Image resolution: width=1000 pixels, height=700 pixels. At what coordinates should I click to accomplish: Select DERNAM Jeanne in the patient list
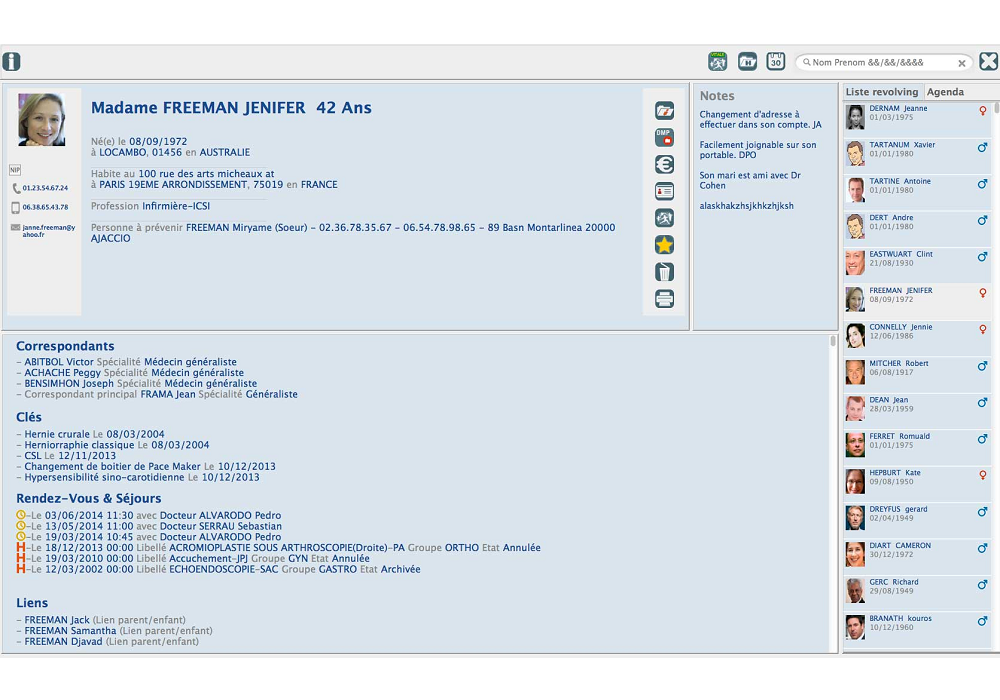(x=897, y=108)
